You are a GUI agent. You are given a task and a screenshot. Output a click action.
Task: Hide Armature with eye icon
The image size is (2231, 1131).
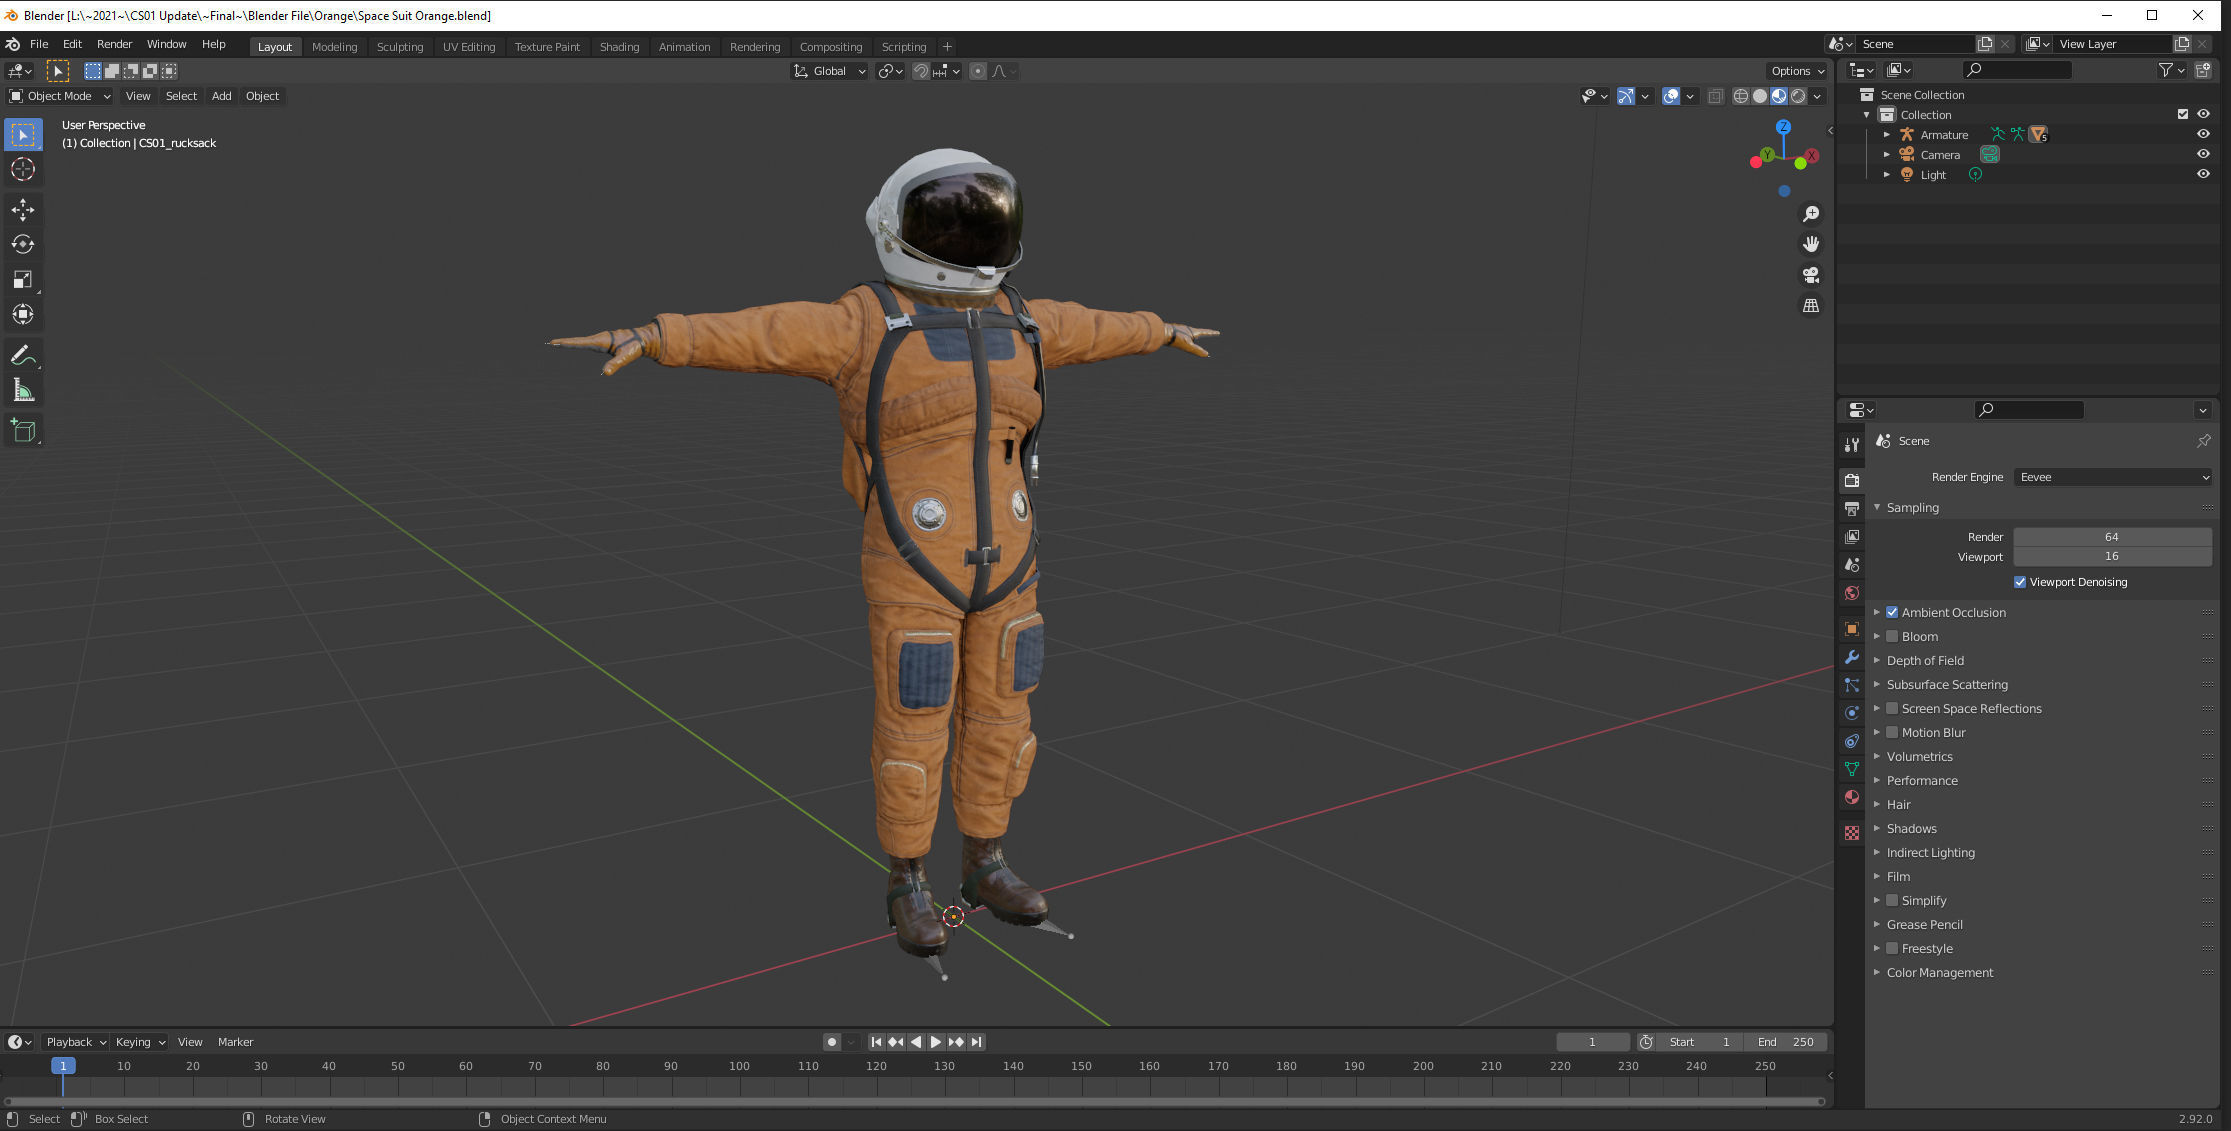coord(2203,134)
